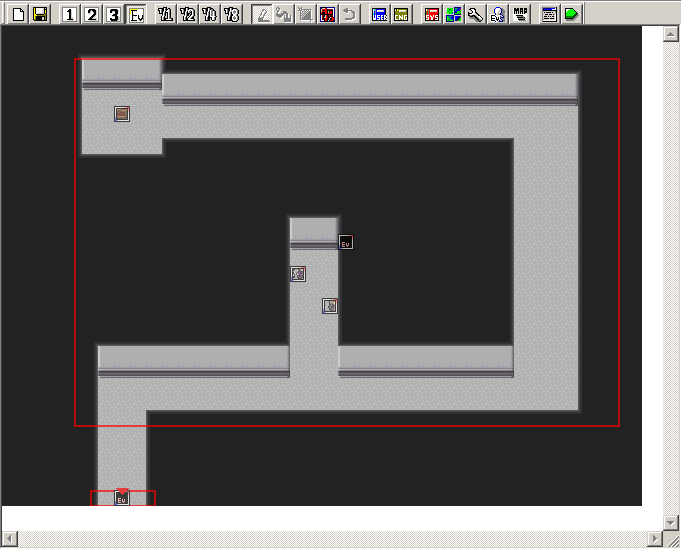This screenshot has width=681, height=549.
Task: Switch to layer 2 editing
Action: (92, 14)
